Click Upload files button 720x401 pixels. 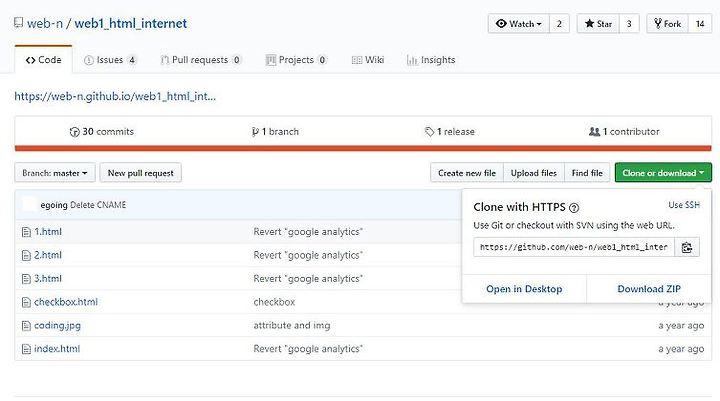point(534,173)
